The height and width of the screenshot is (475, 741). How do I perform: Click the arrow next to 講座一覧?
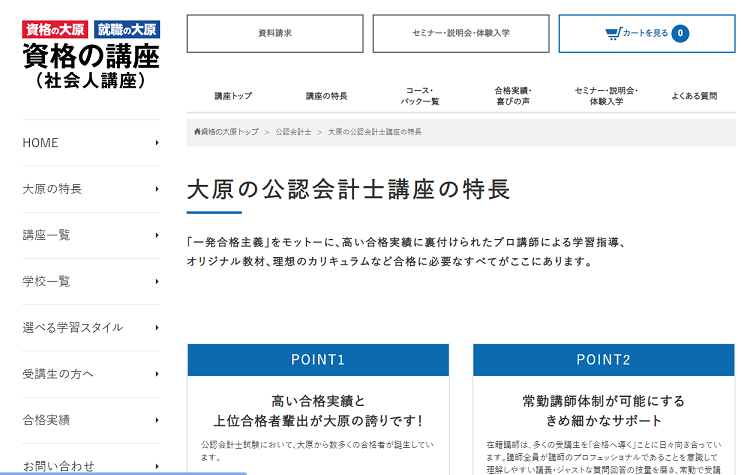click(x=157, y=235)
